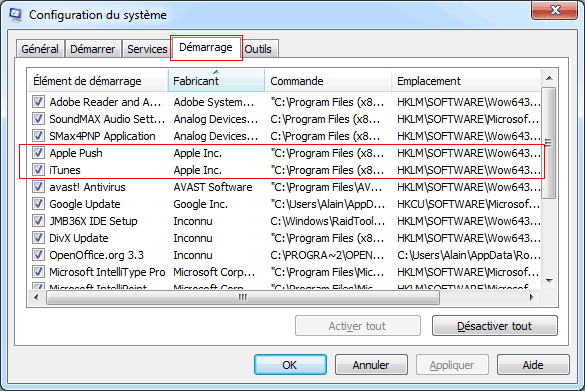Sort by the Emplacement column header

pos(466,81)
